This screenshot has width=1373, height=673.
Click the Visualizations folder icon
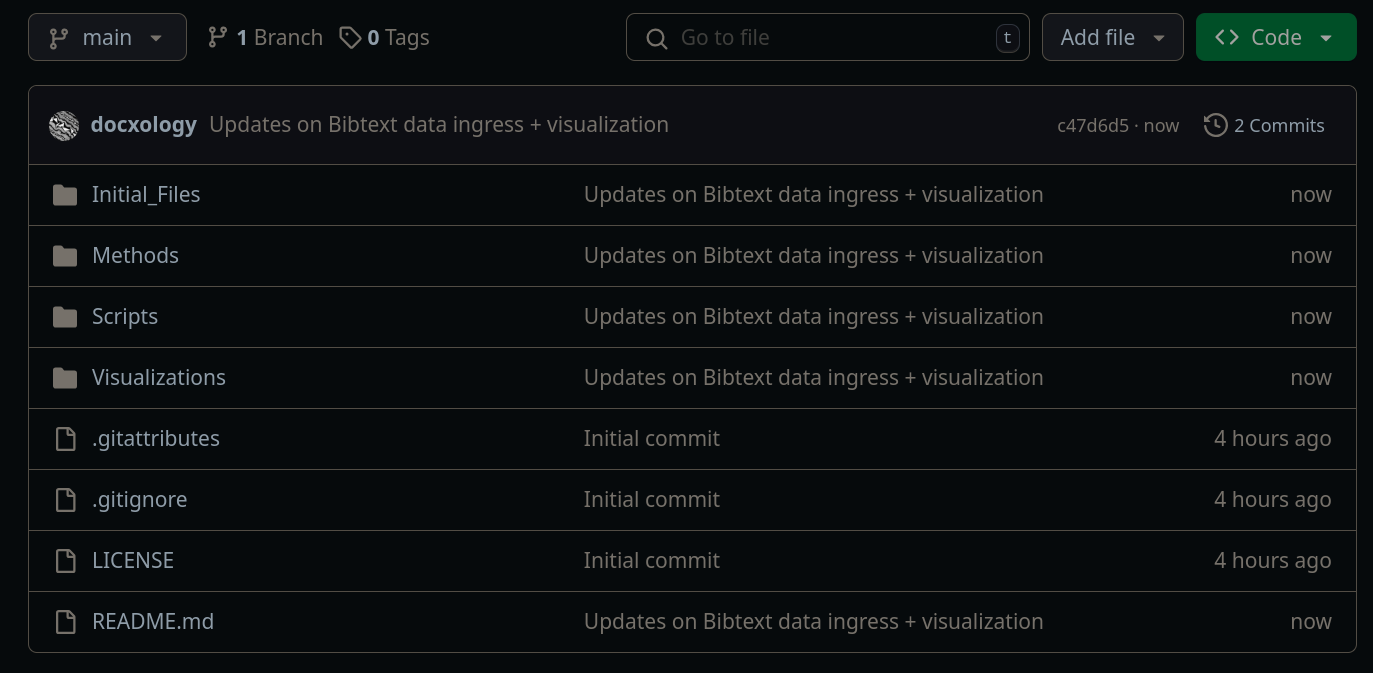(65, 378)
